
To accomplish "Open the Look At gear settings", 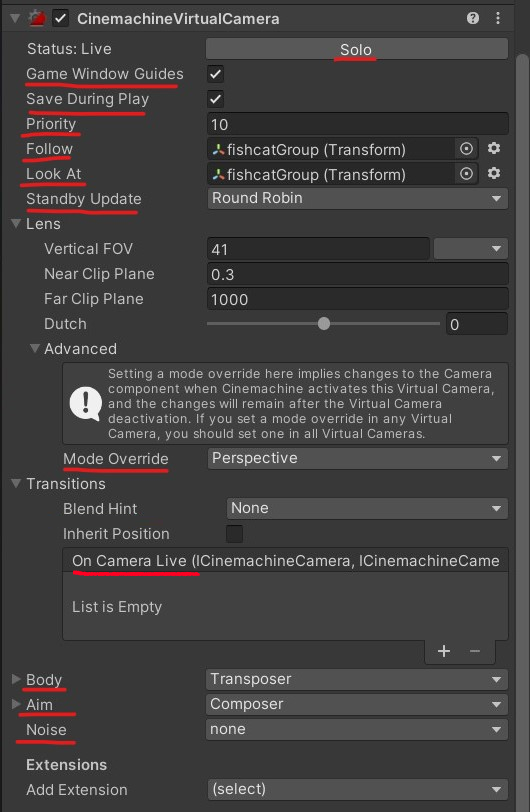I will [x=494, y=173].
